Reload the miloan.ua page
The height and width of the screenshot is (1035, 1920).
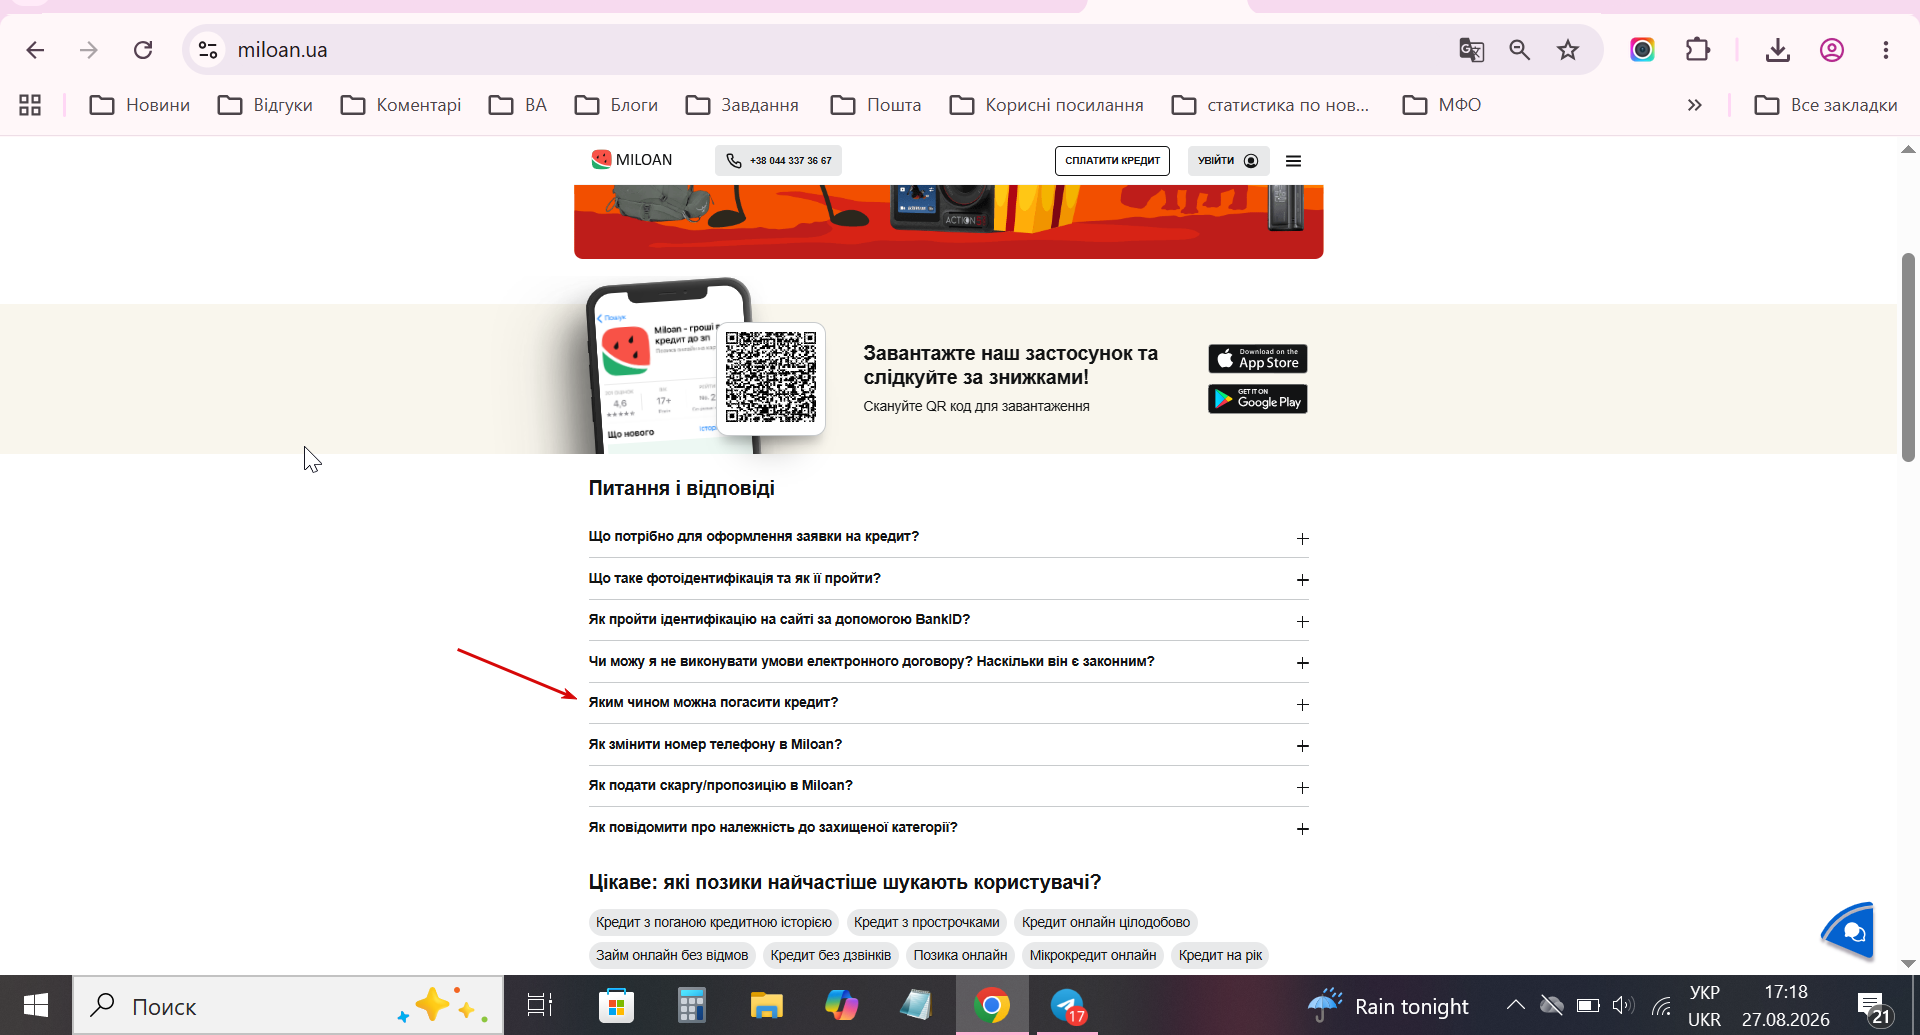[x=143, y=50]
